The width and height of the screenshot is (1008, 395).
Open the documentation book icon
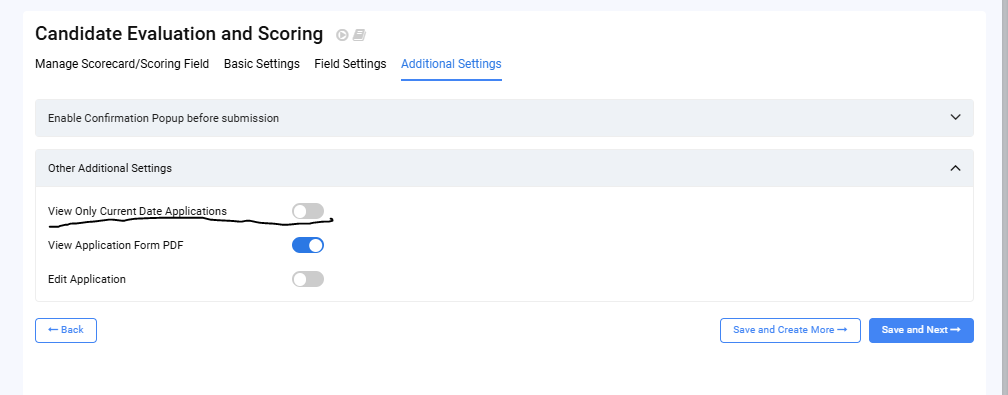(x=359, y=35)
